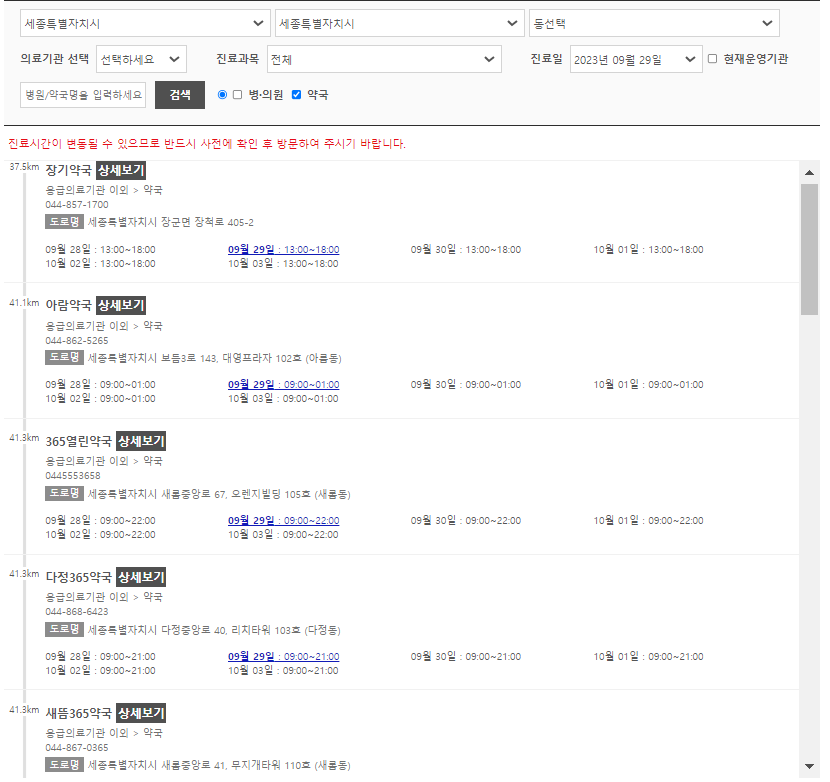
Task: Click phone number 044-862-5265
Action: [77, 340]
